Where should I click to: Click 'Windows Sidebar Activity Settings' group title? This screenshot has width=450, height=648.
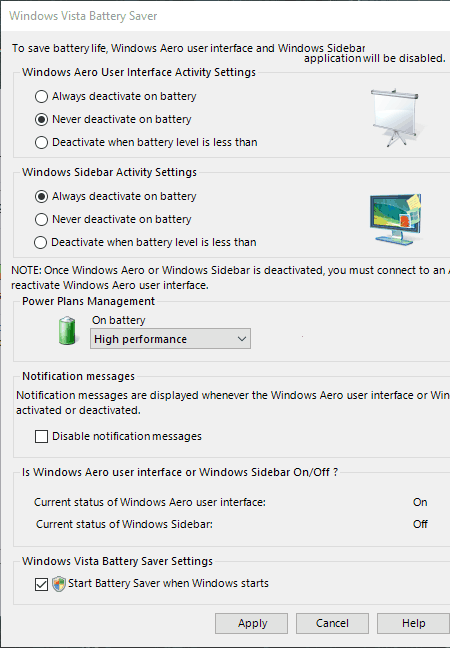coord(110,172)
